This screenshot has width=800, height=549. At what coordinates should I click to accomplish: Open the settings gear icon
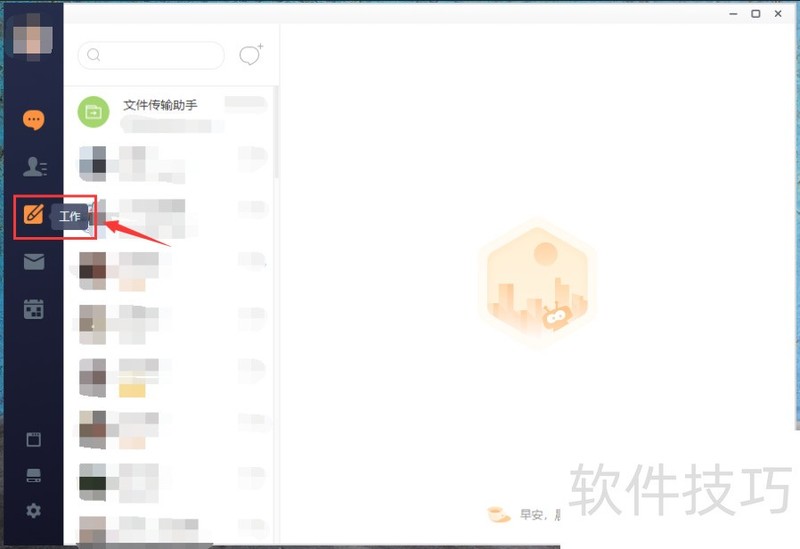coord(34,510)
